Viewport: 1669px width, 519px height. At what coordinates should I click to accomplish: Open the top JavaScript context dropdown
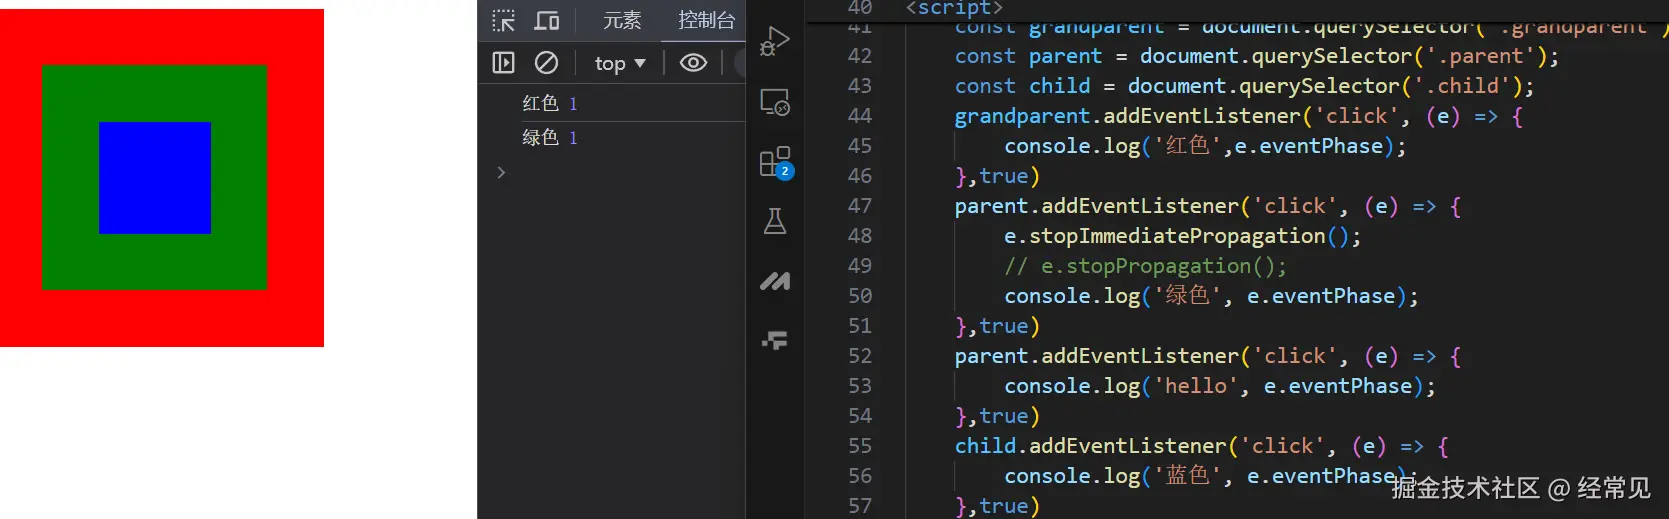[620, 63]
